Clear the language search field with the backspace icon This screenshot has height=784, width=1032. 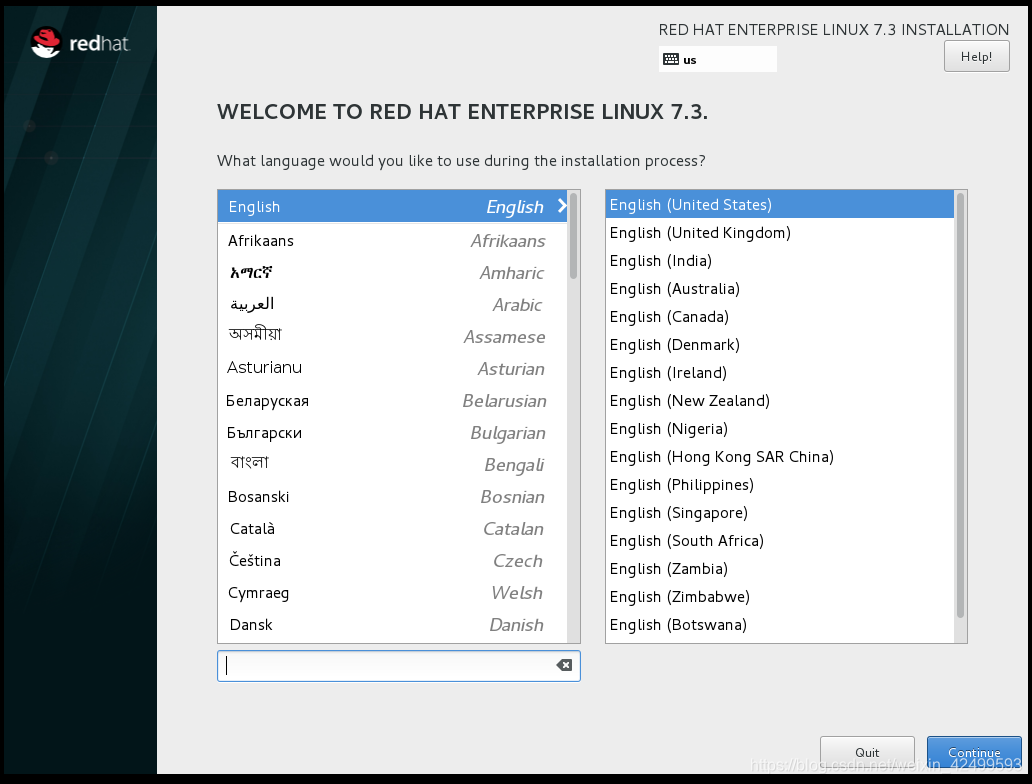[x=564, y=666]
